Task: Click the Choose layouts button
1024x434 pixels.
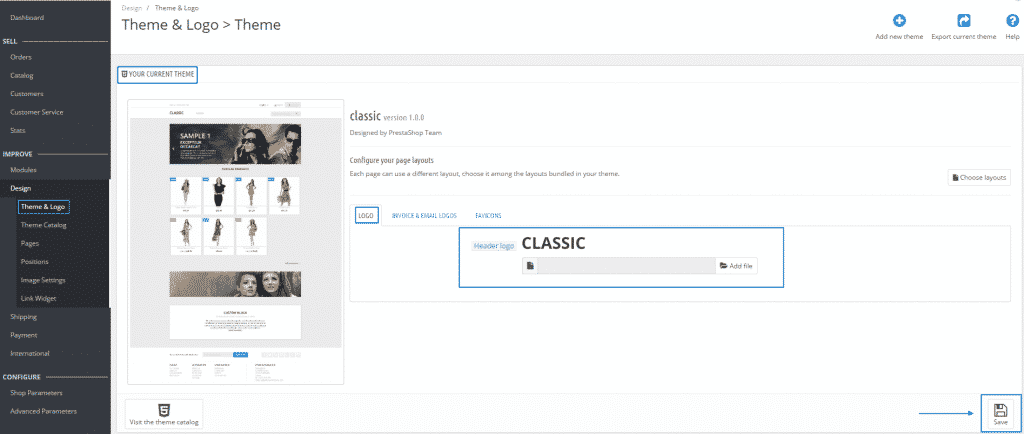Action: (x=980, y=178)
